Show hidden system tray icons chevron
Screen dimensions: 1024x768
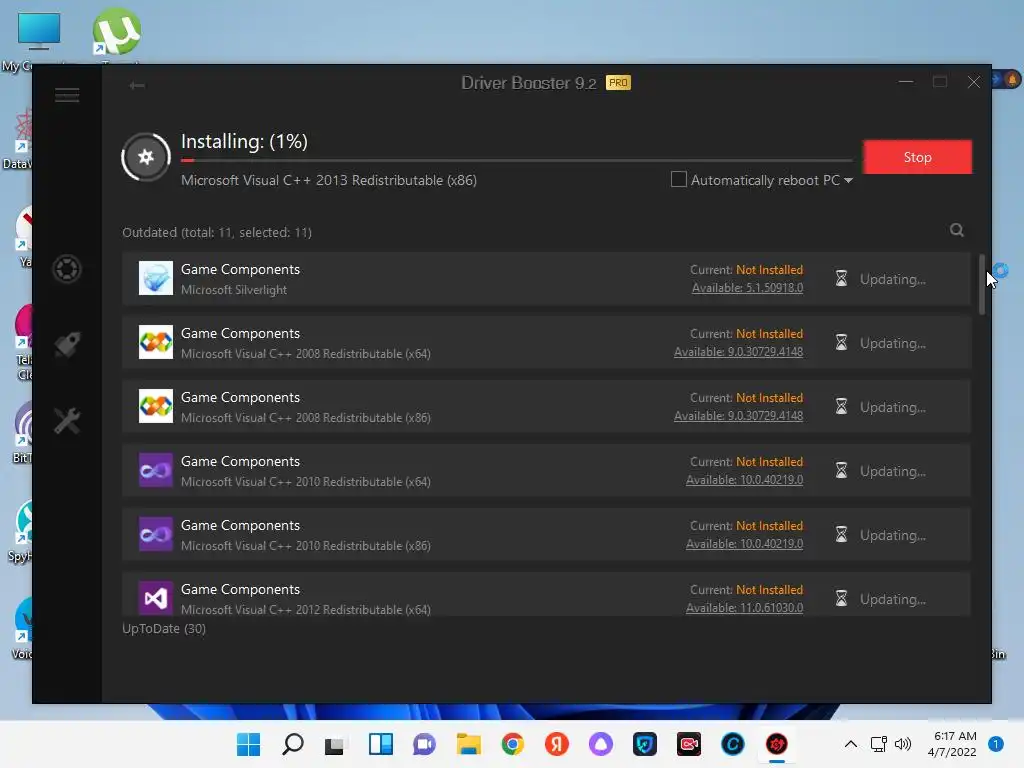click(851, 744)
